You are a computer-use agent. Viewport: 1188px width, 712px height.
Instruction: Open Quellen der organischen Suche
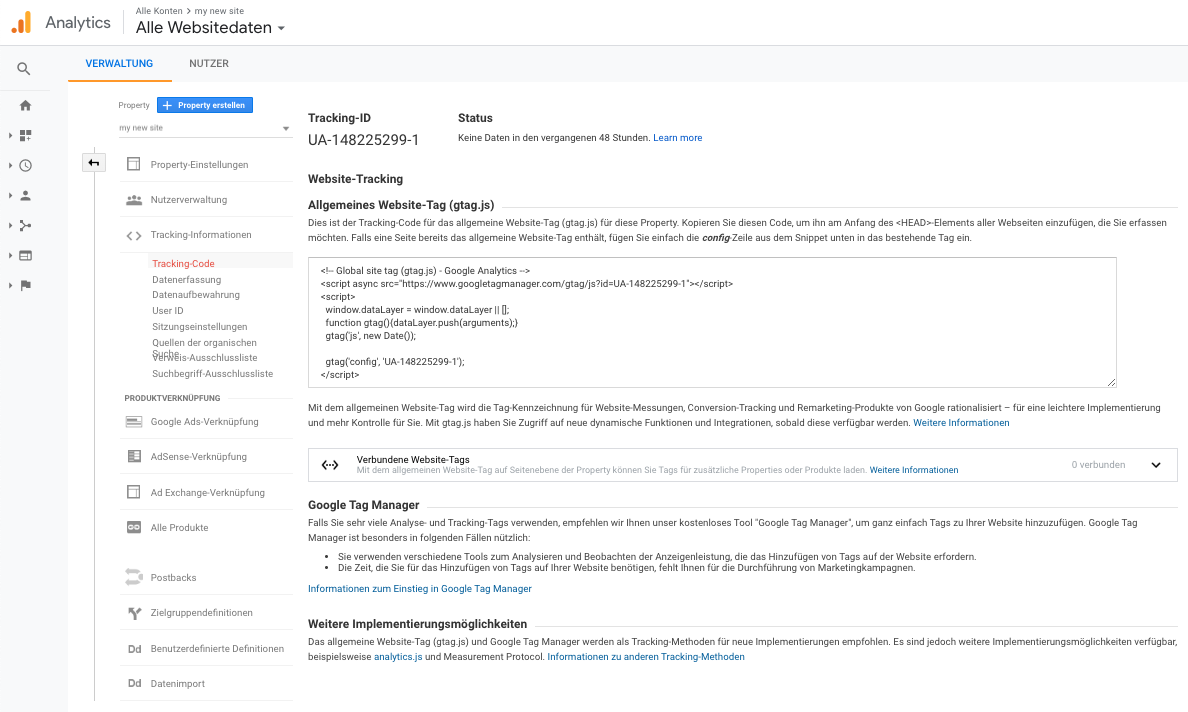point(205,342)
